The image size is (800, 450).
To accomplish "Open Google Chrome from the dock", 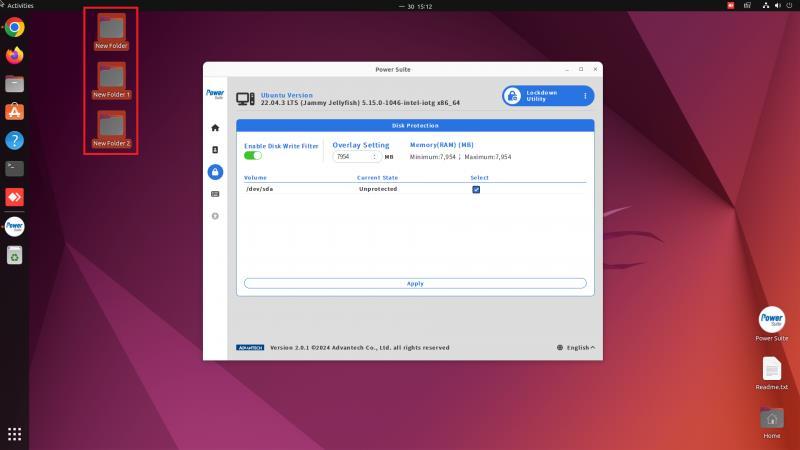I will point(14,27).
